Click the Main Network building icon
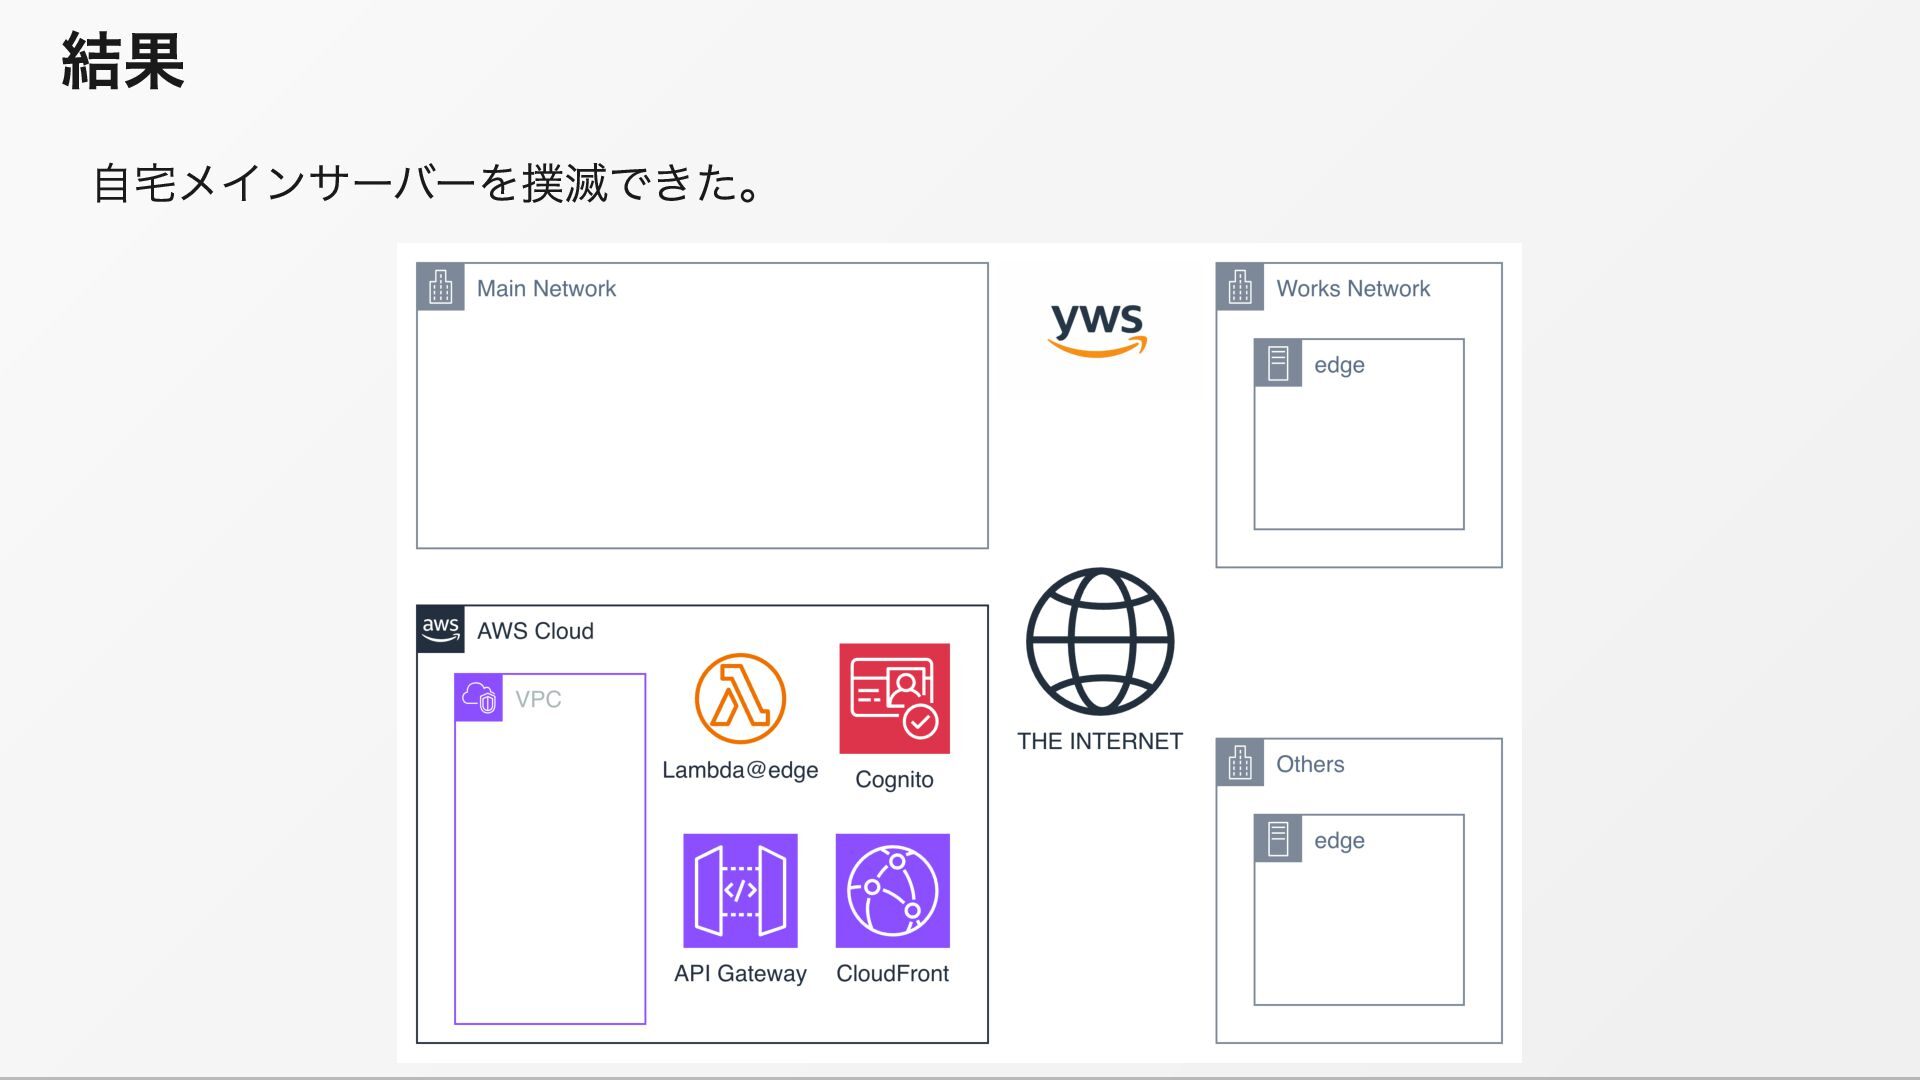The width and height of the screenshot is (1920, 1080). click(440, 288)
